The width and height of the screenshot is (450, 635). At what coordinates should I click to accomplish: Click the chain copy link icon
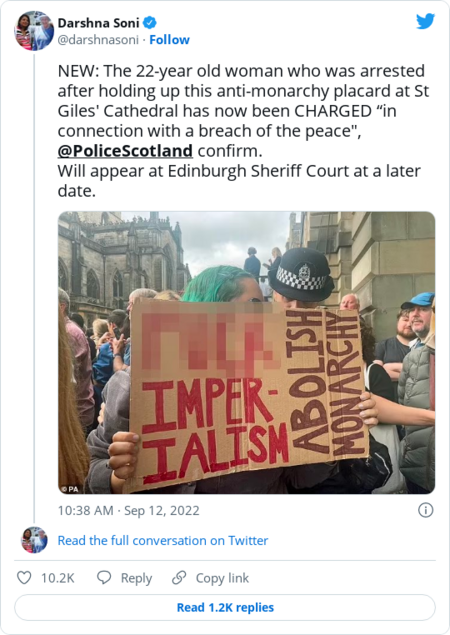point(179,577)
